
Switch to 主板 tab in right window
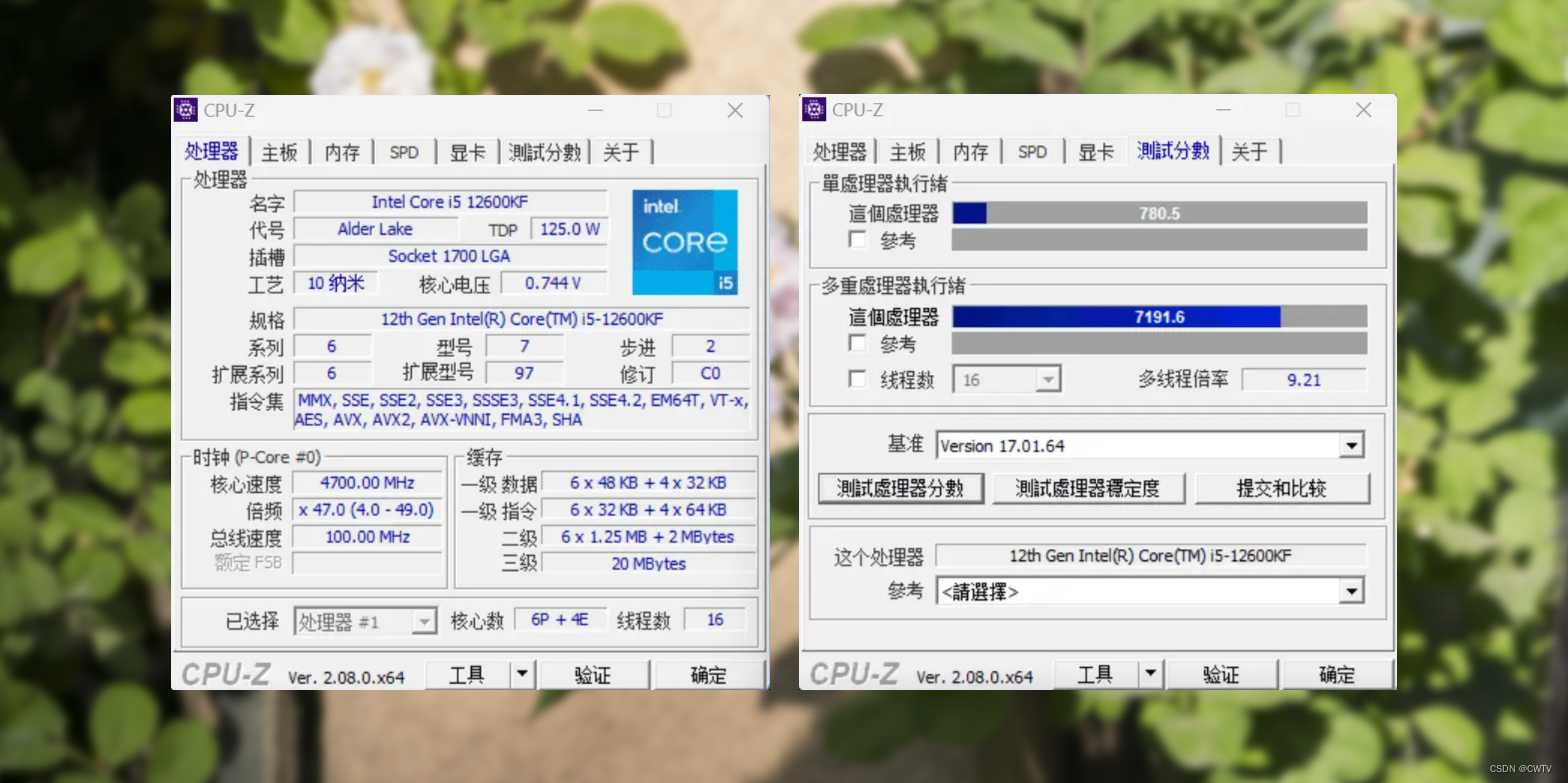907,152
